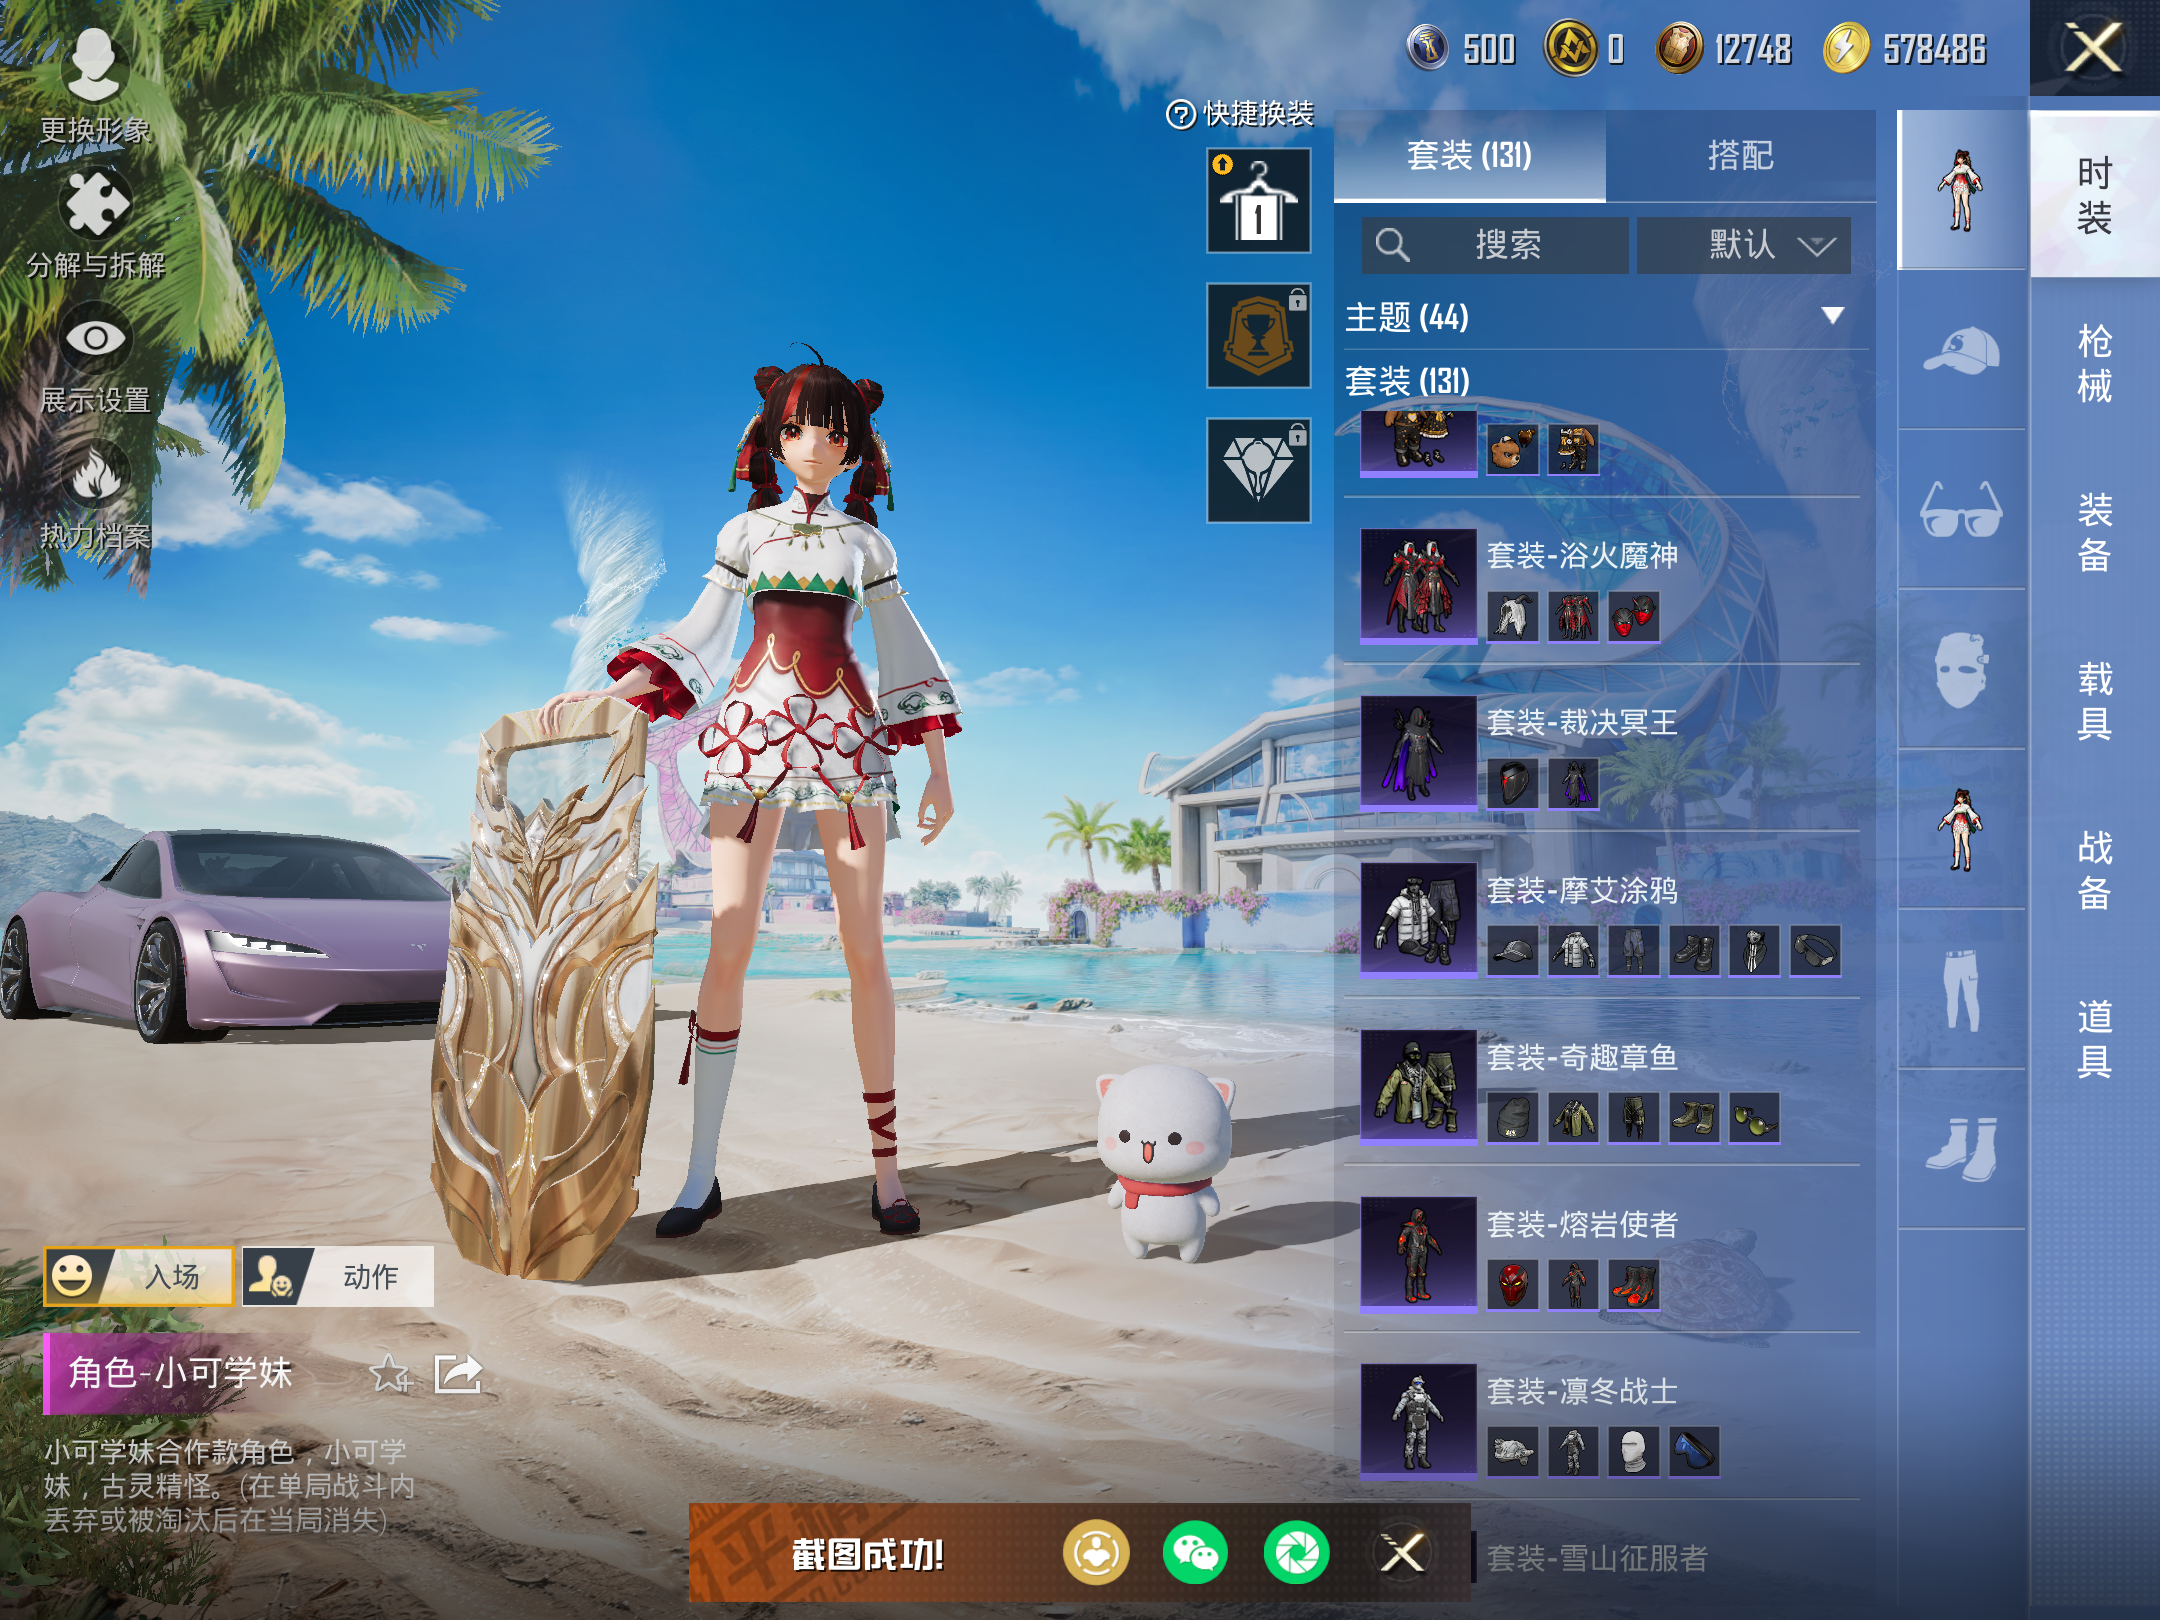
Task: Share screenshot to yellow friends community icon
Action: click(x=1096, y=1553)
